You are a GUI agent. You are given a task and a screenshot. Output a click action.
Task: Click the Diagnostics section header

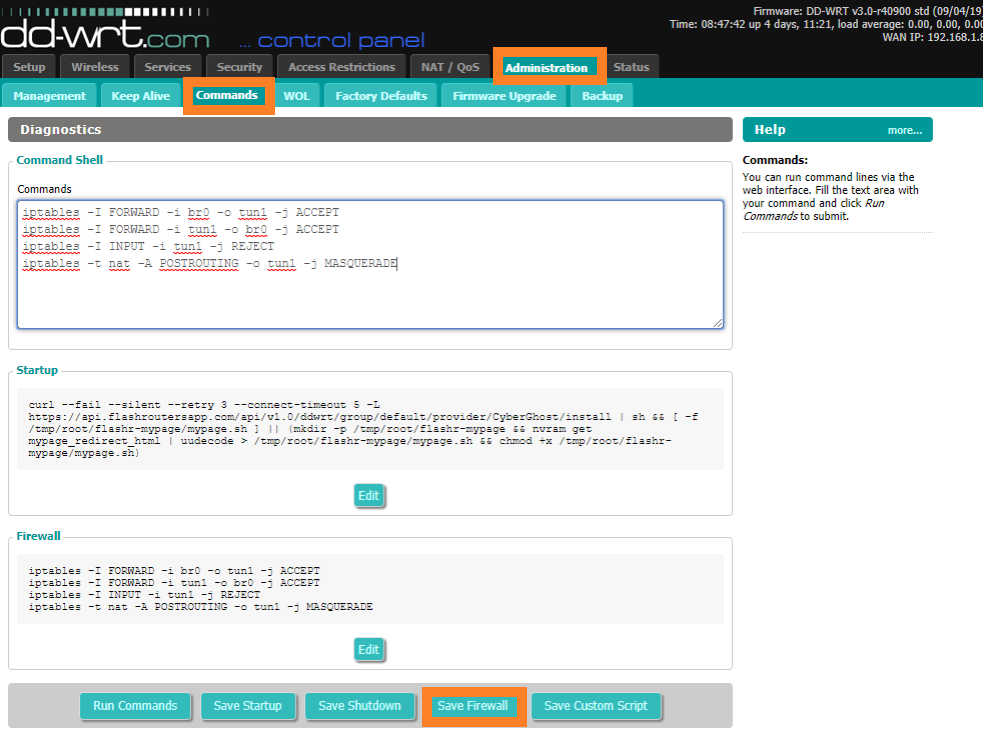[x=370, y=130]
